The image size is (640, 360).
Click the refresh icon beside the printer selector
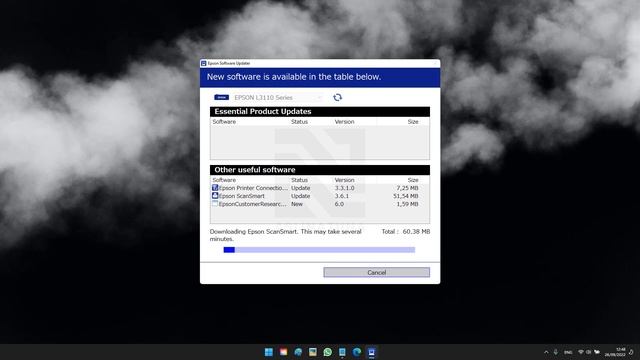click(x=337, y=98)
